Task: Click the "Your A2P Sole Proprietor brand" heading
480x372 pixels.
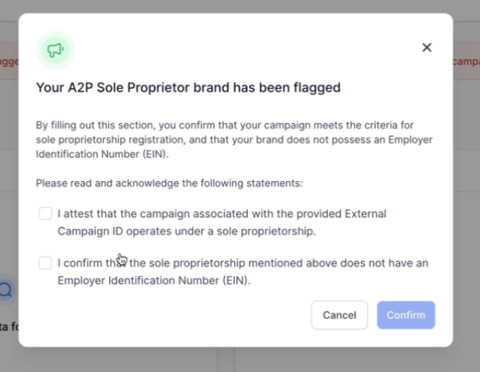Action: [x=188, y=88]
